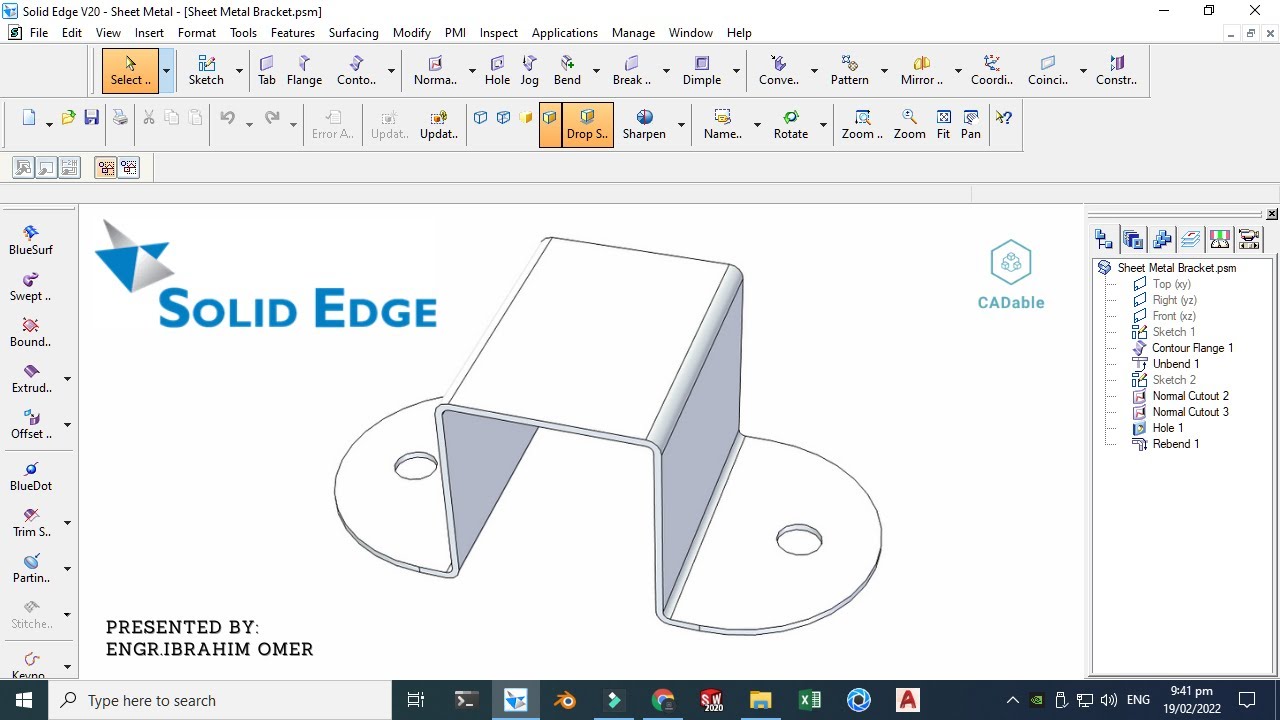The width and height of the screenshot is (1280, 720).
Task: Open the Sketch tool
Action: (206, 71)
